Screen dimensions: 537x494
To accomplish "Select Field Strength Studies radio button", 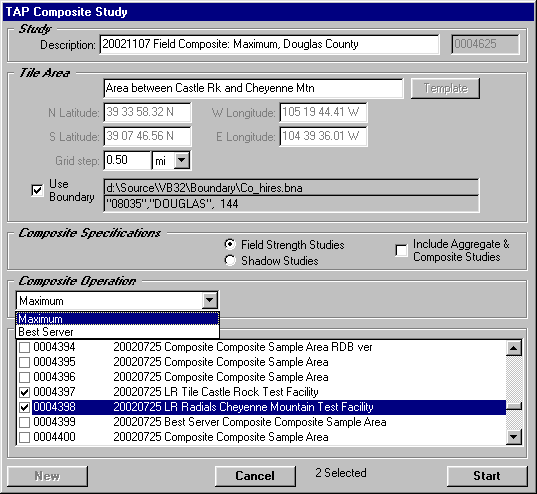I will coord(230,244).
